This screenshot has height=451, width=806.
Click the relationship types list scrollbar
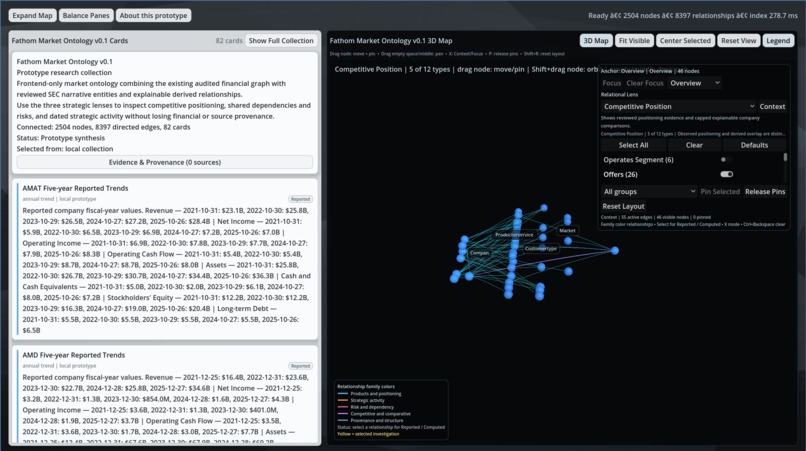point(785,157)
